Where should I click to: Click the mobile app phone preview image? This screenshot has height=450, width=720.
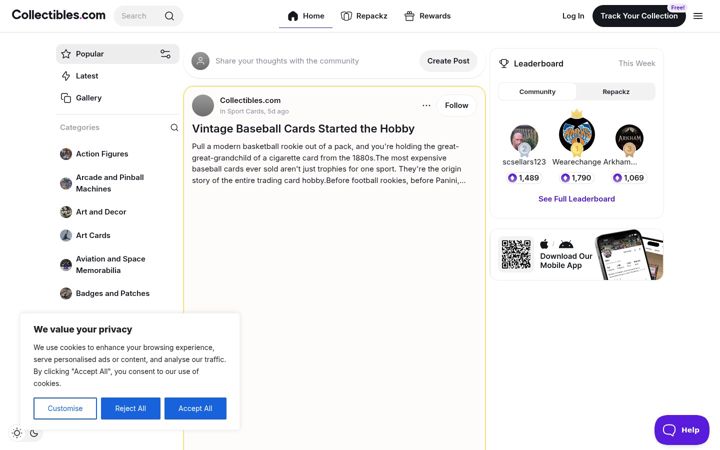(x=629, y=254)
